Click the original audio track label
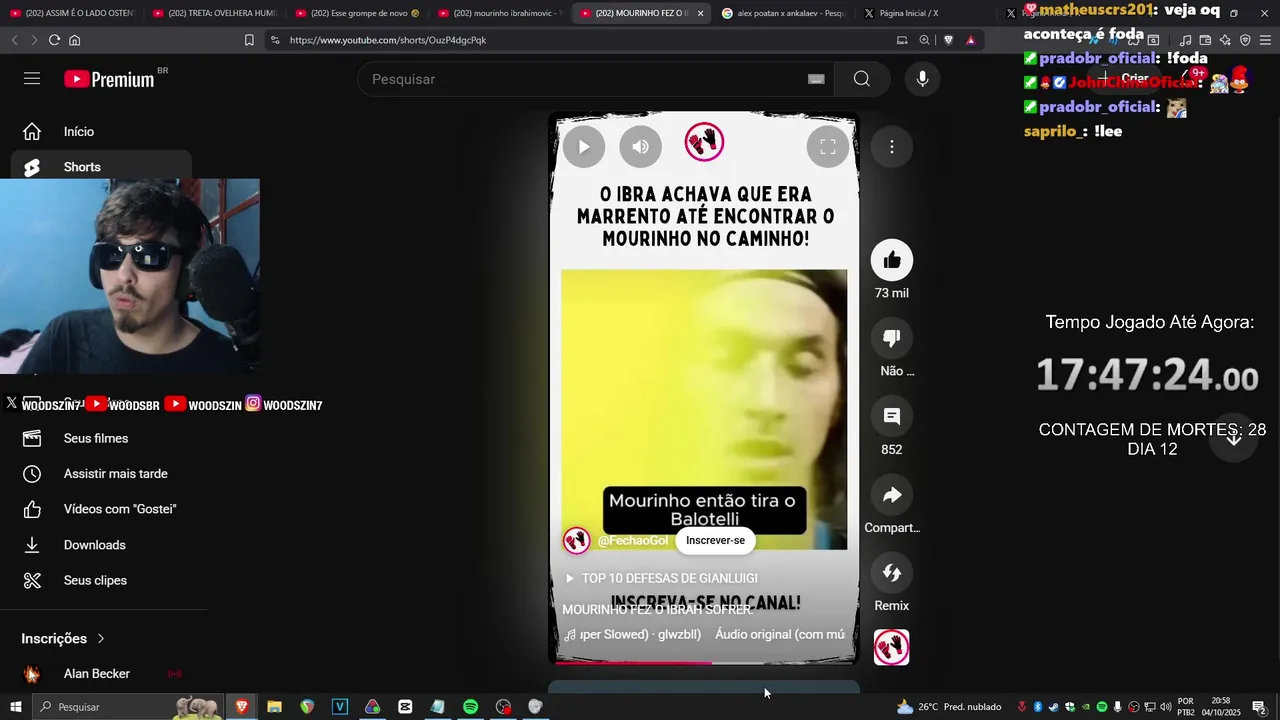 [780, 634]
